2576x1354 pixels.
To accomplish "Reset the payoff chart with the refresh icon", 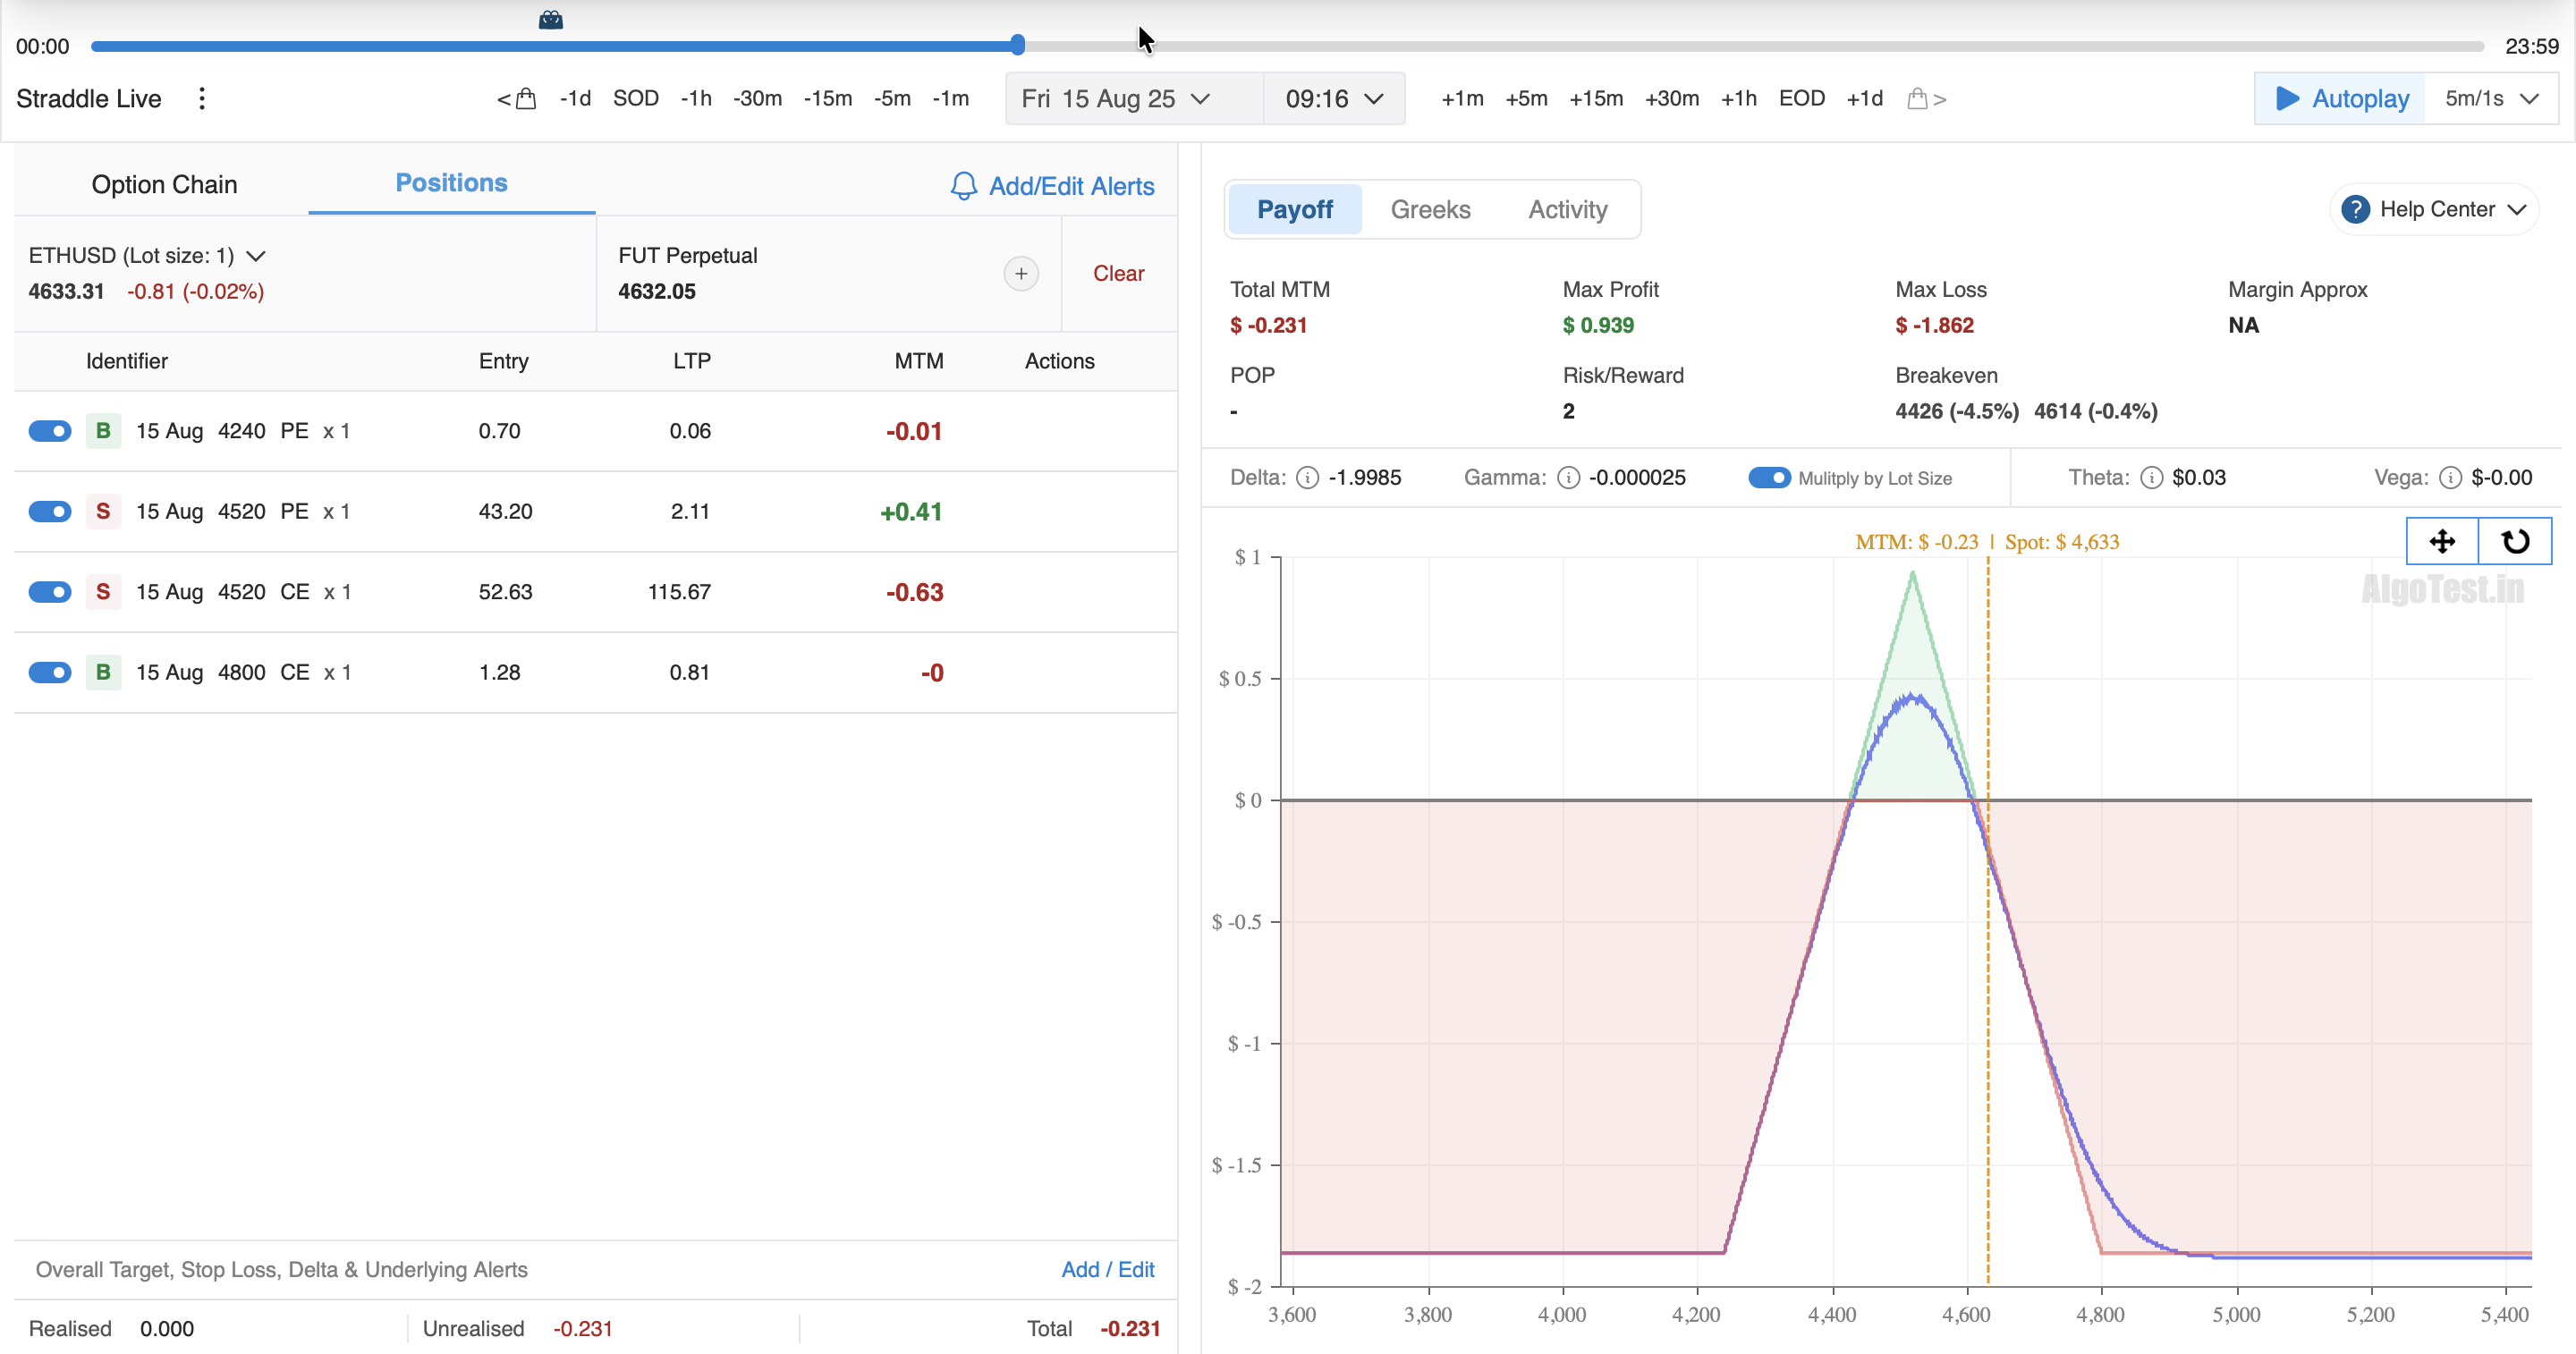I will coord(2514,541).
